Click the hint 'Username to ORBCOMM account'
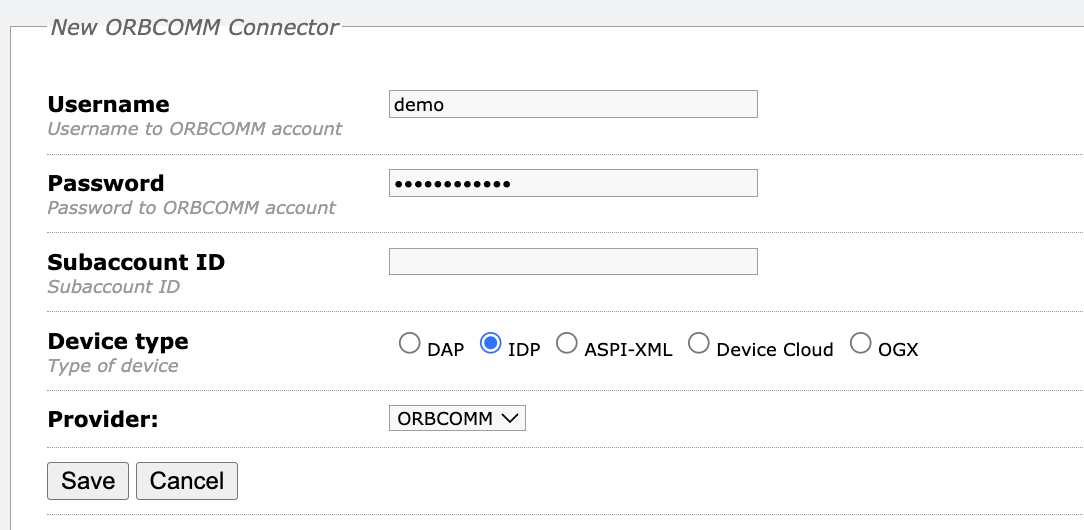Image resolution: width=1084 pixels, height=530 pixels. tap(195, 129)
